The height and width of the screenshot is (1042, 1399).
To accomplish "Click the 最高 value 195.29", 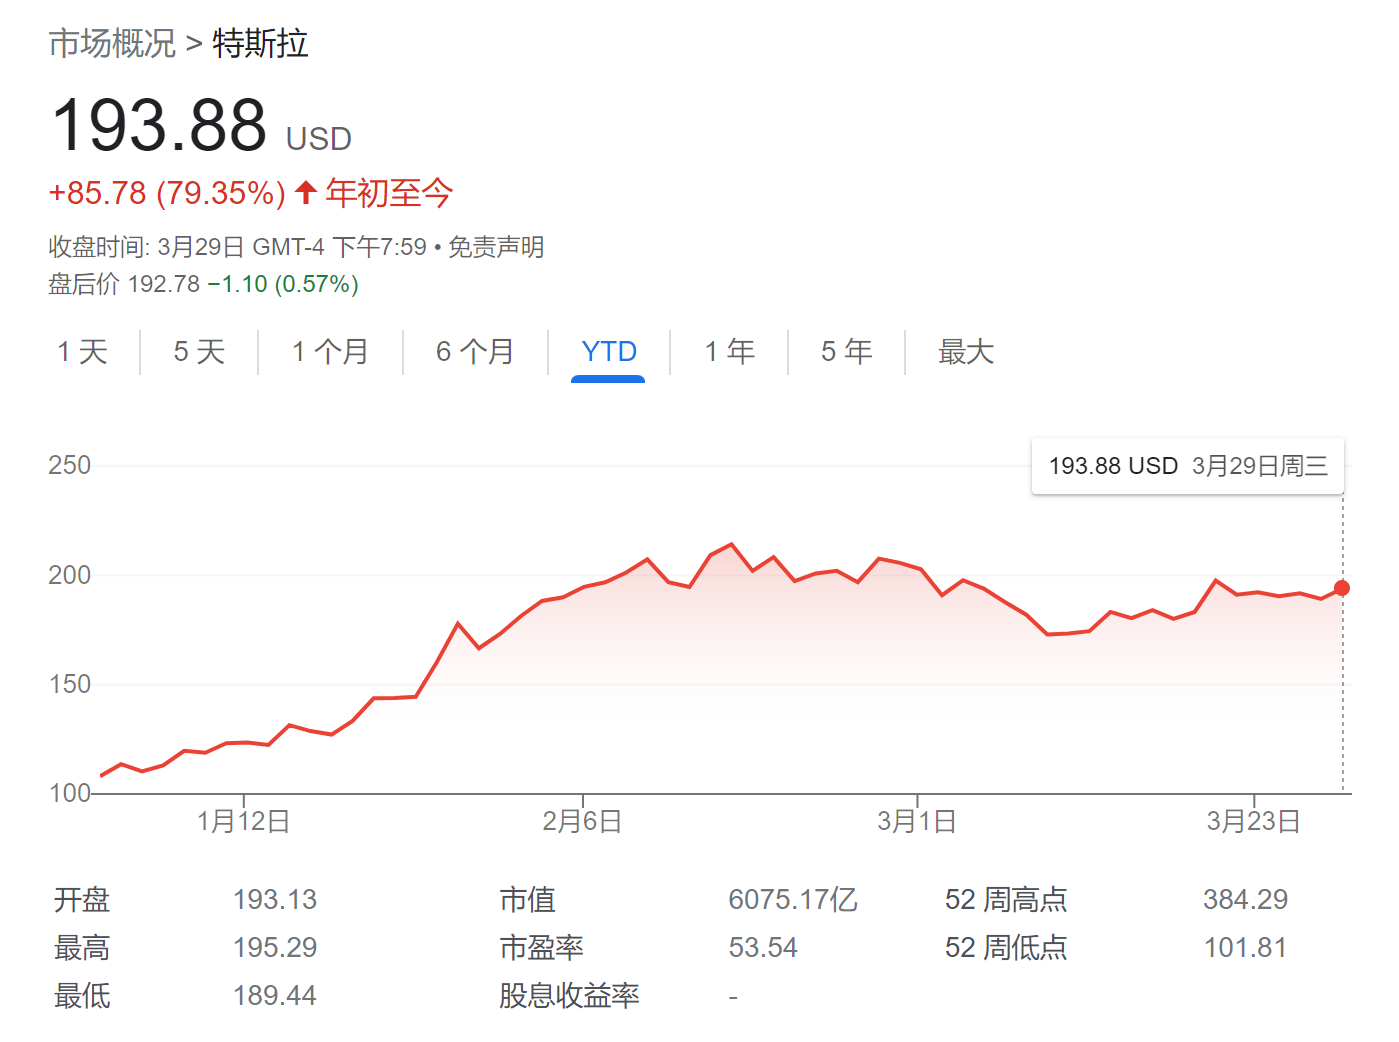I will (x=275, y=948).
